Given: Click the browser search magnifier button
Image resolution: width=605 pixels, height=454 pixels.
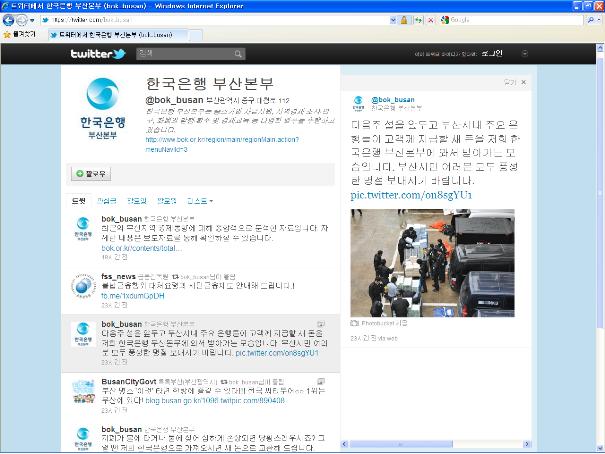Looking at the screenshot, I should coord(591,20).
